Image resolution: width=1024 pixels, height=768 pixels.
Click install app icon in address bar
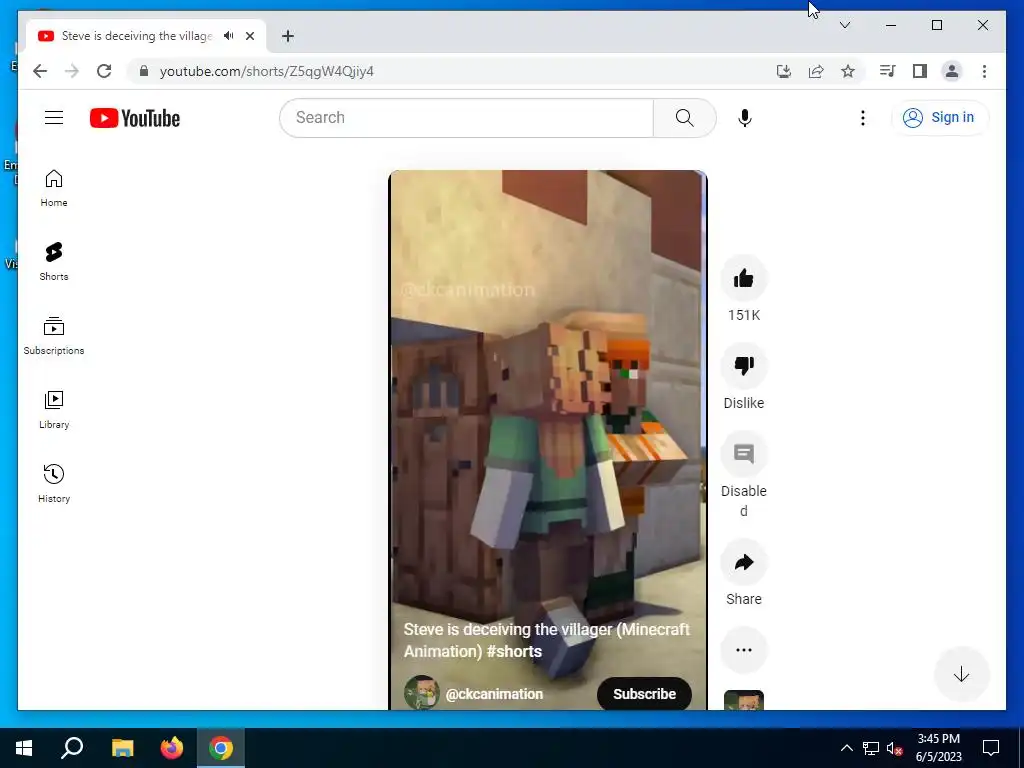[x=784, y=71]
